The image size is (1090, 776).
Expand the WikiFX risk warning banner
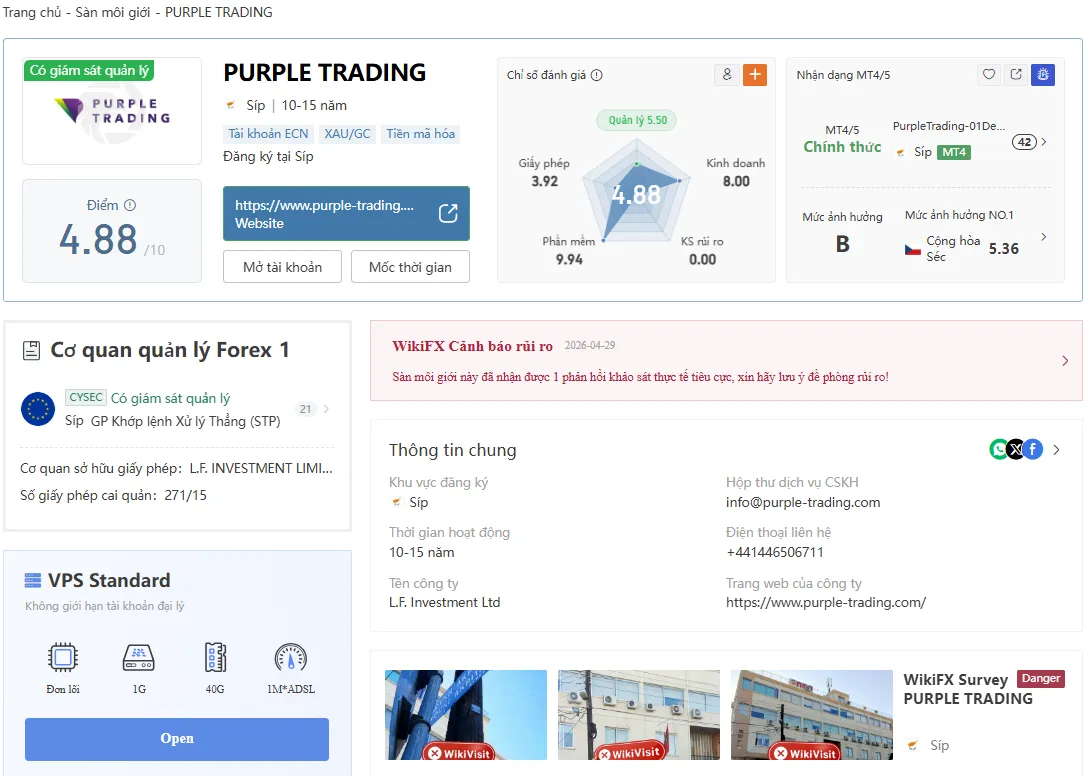tap(726, 360)
